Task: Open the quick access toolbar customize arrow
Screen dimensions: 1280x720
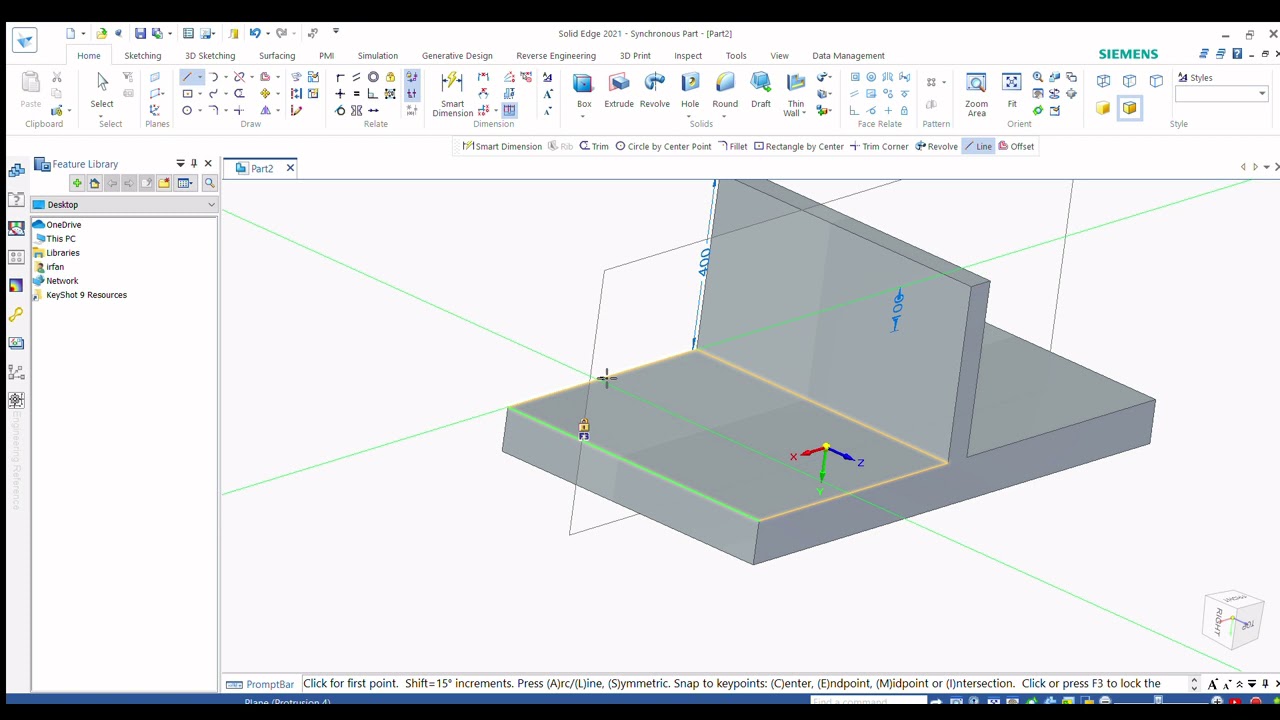Action: (x=336, y=32)
